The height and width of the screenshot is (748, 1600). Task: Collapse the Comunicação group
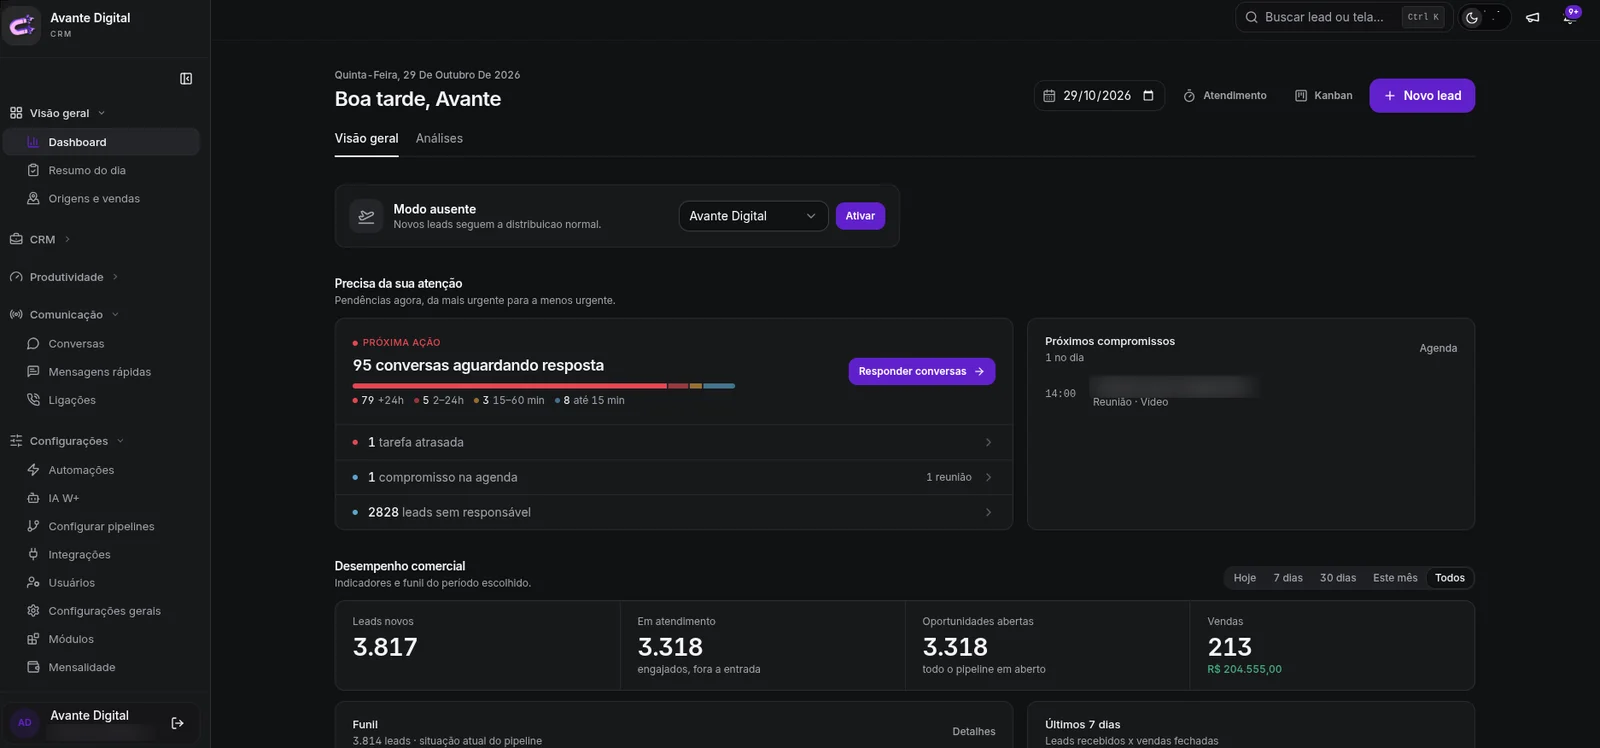(x=64, y=314)
